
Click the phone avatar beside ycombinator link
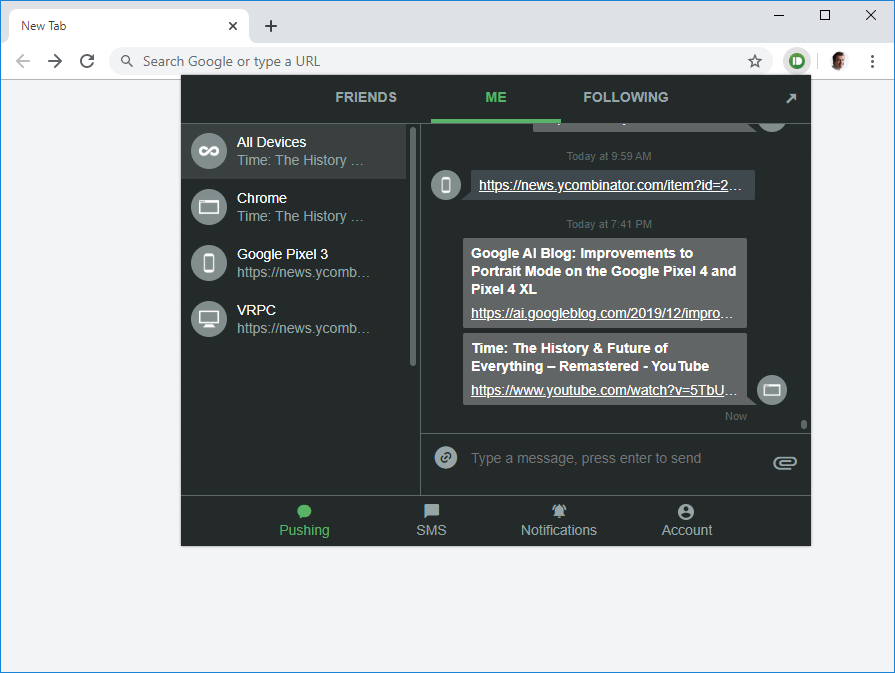click(x=446, y=185)
